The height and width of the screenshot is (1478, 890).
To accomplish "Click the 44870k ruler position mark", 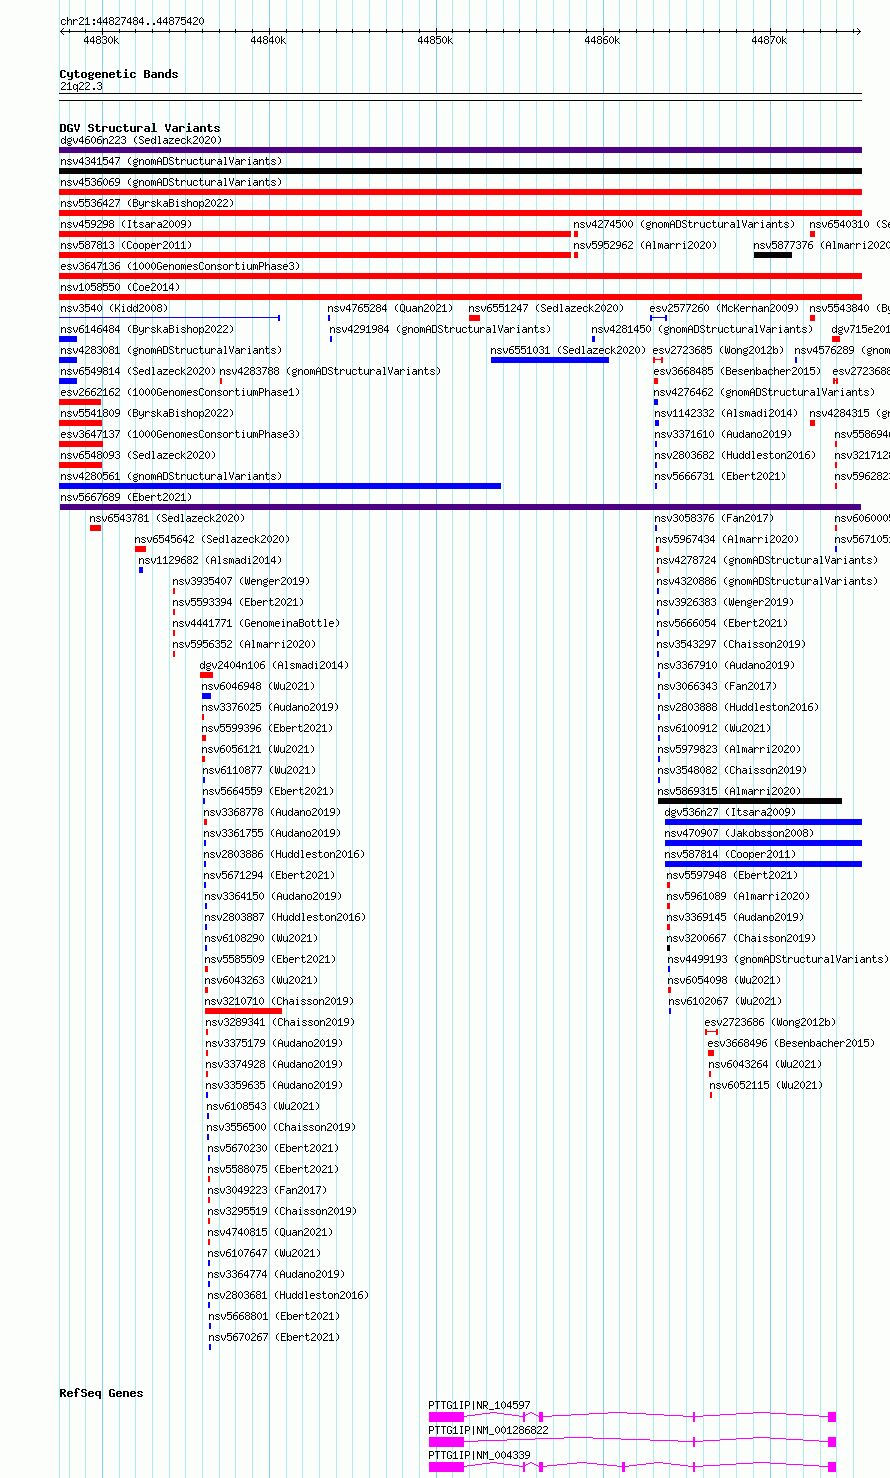I will click(x=769, y=40).
